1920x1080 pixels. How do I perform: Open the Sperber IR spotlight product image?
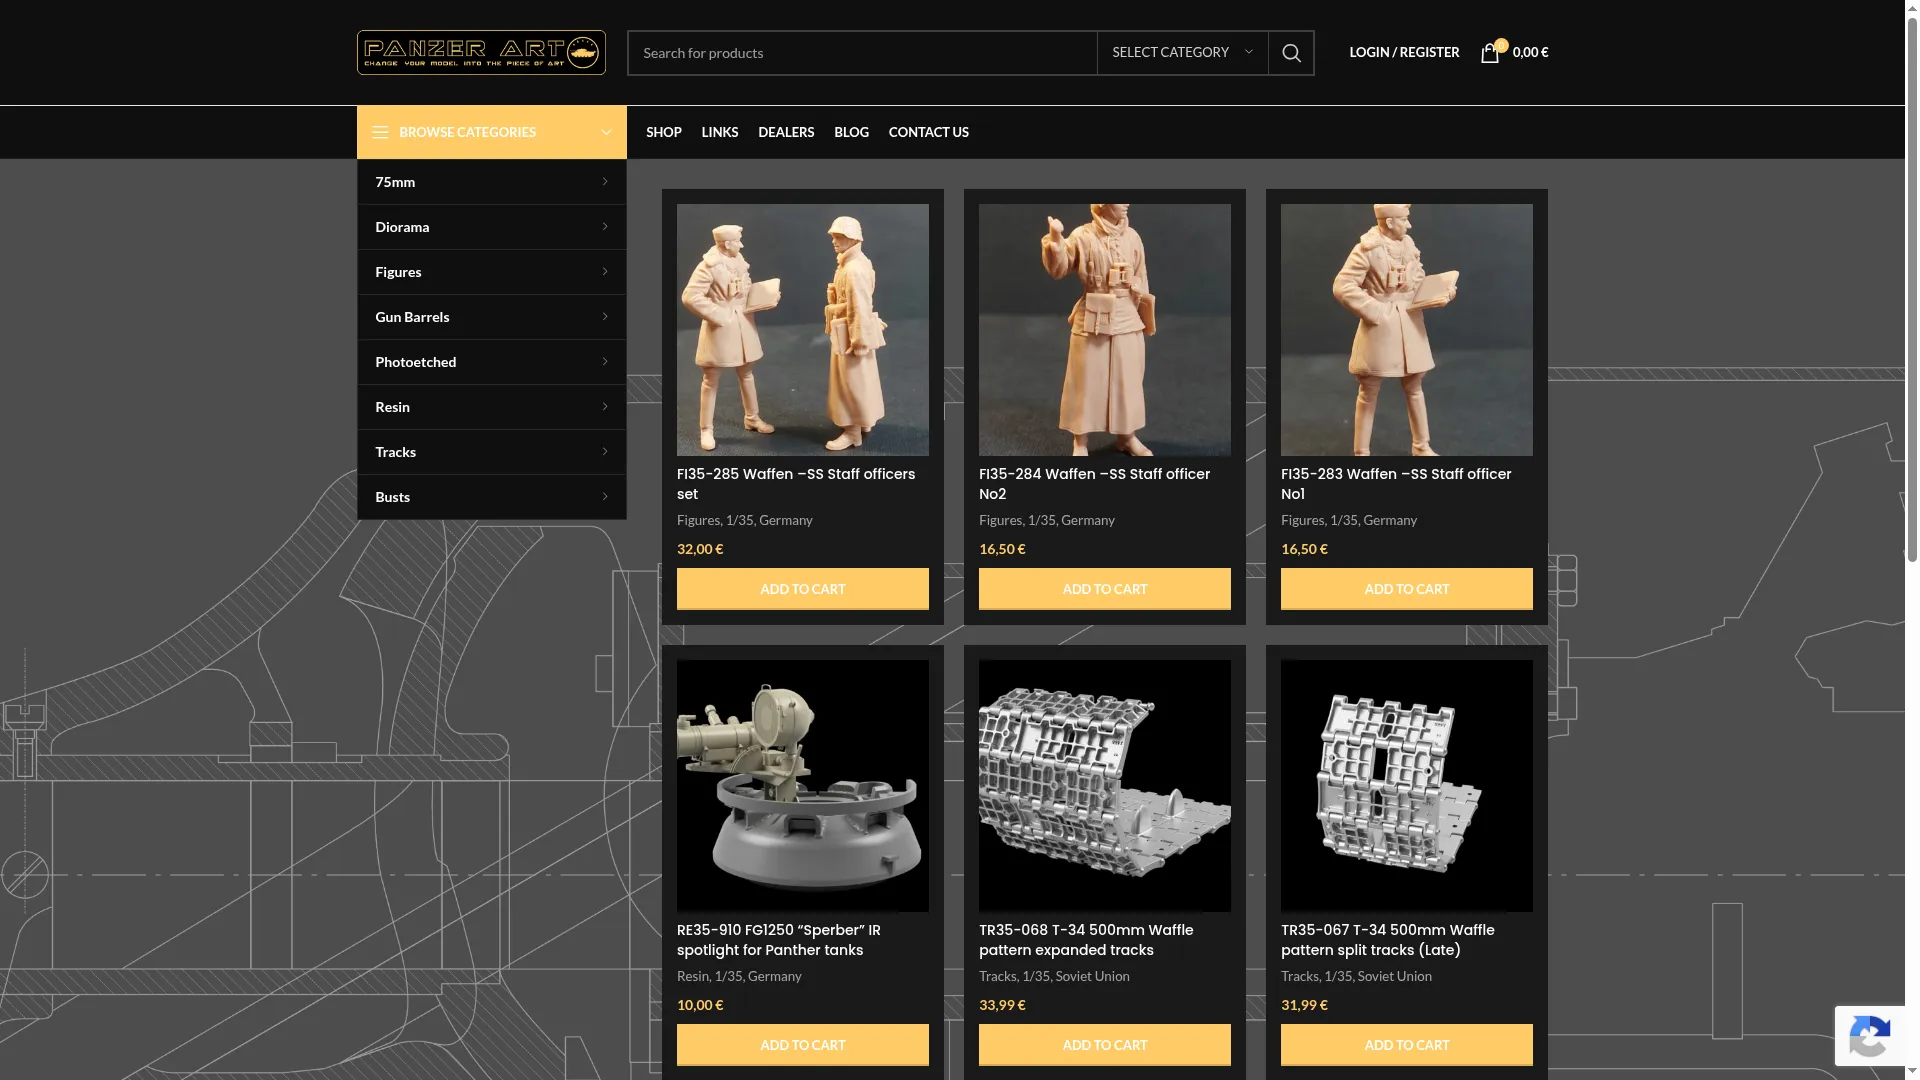point(803,786)
